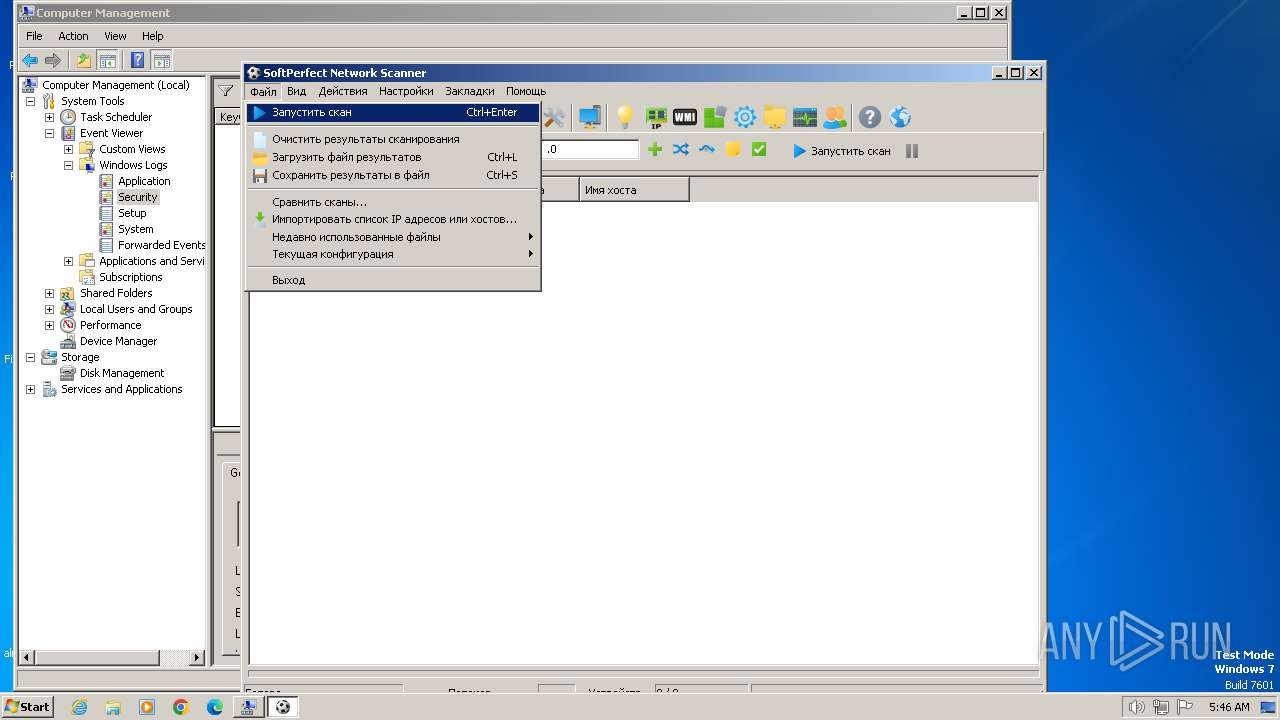The width and height of the screenshot is (1280, 720).
Task: Click the green squares icon in toolbar
Action: click(x=715, y=117)
